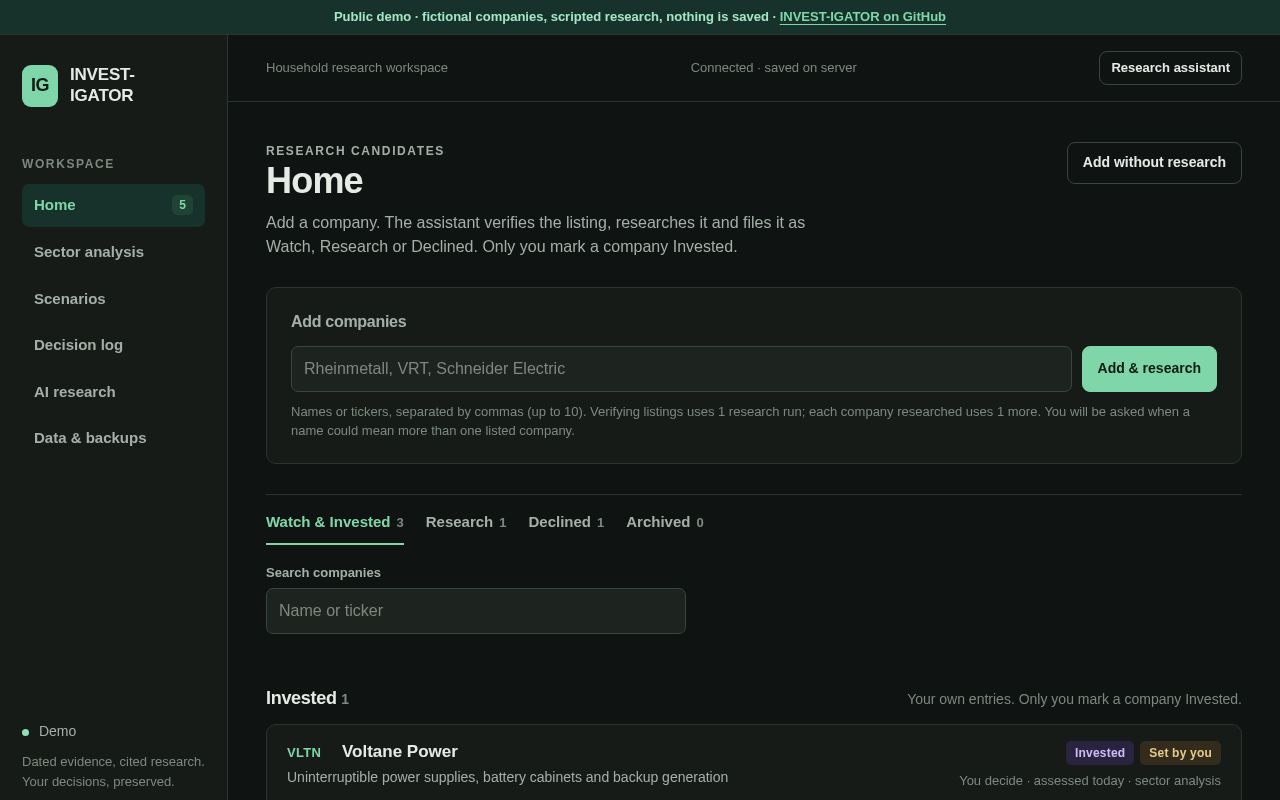1280x800 pixels.
Task: Click the Demo status indicator
Action: tap(49, 731)
